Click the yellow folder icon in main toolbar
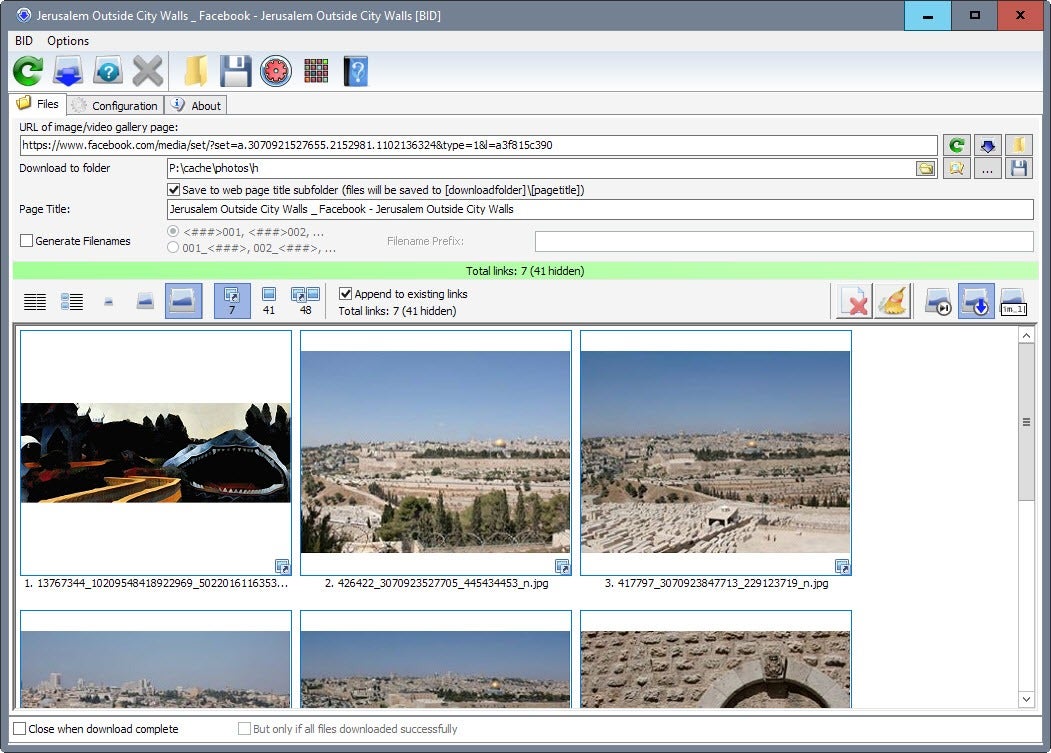Screen dimensions: 1051x753 point(196,71)
